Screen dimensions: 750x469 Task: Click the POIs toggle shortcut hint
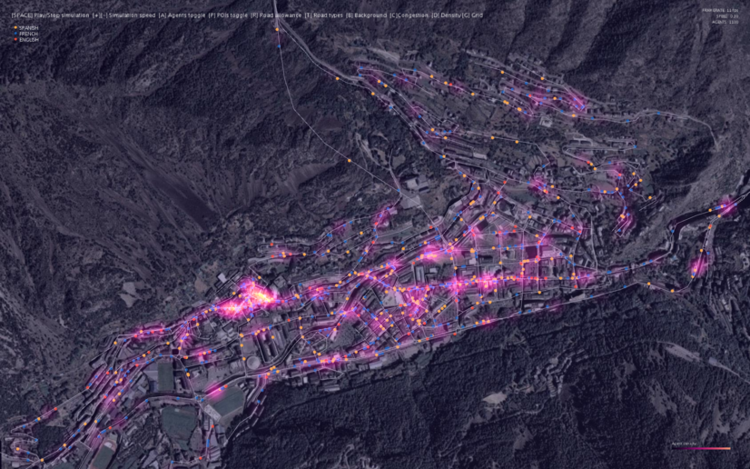point(228,15)
